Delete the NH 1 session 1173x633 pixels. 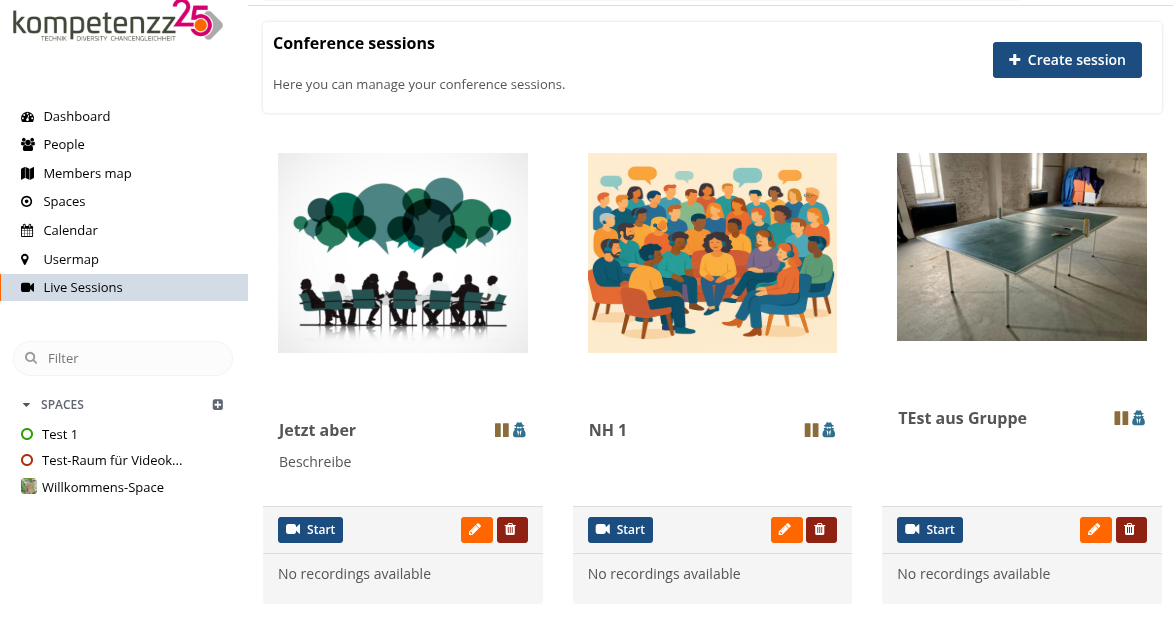click(x=821, y=530)
